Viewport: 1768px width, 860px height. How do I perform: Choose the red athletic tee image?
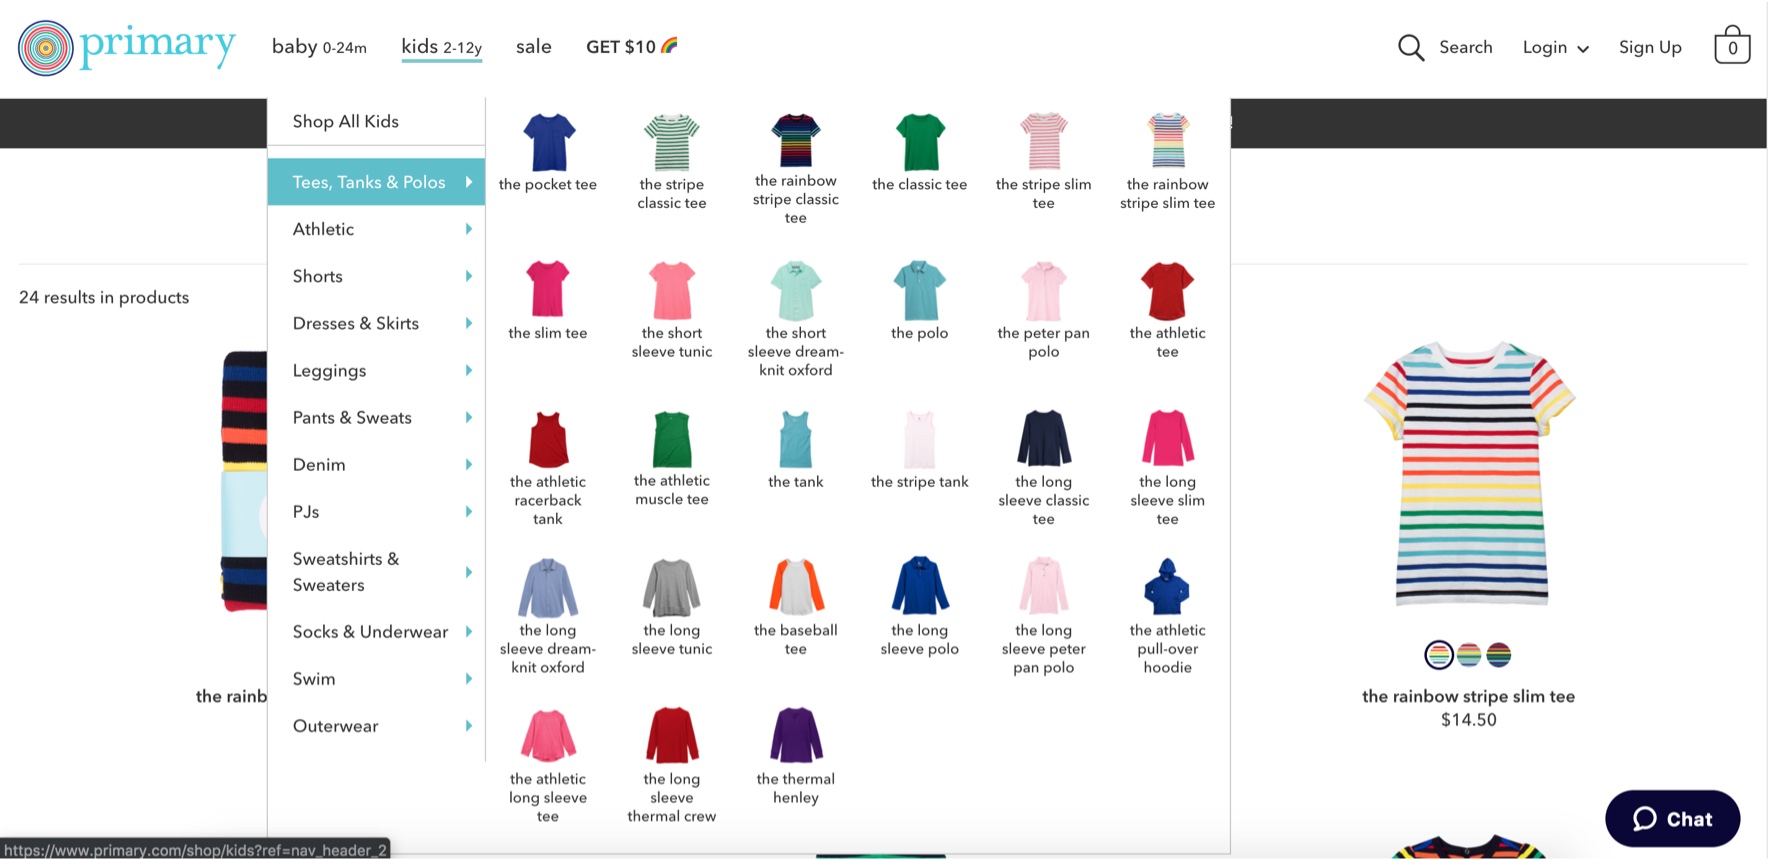1167,290
